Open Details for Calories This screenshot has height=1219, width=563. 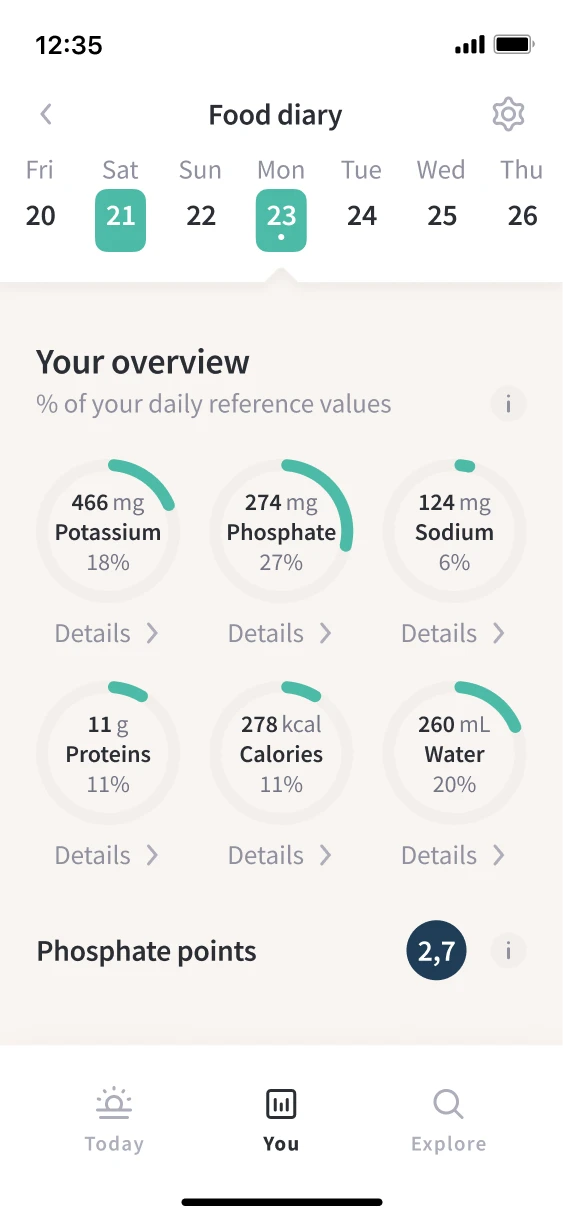tap(281, 855)
